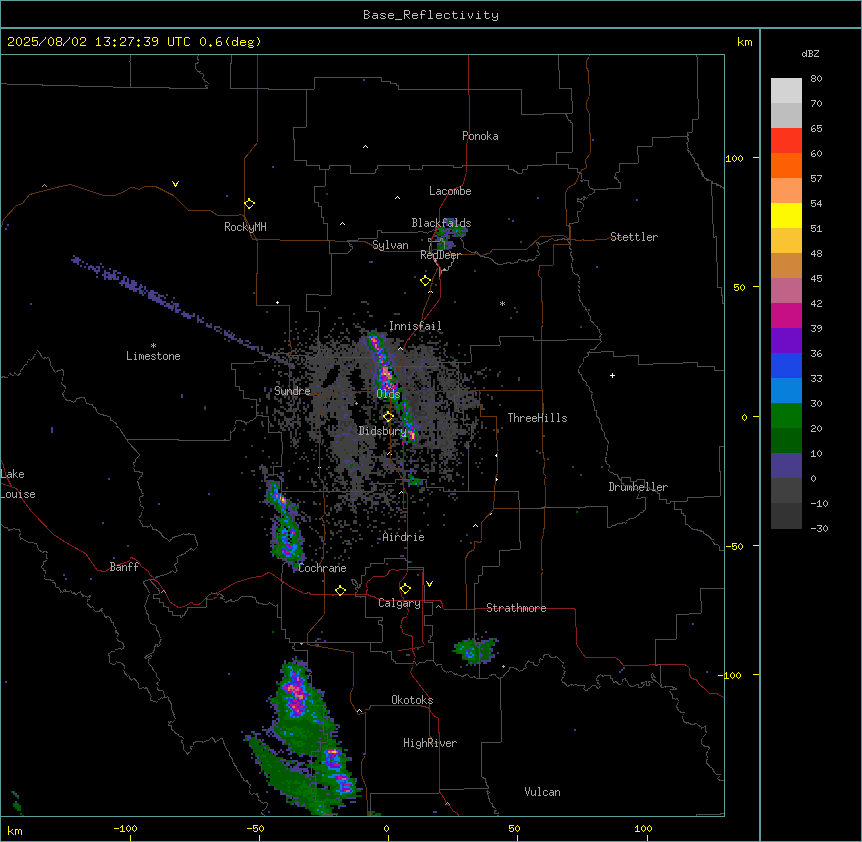Click the blue 33-36 dBZ legend swatch
This screenshot has height=842, width=862.
[x=786, y=365]
